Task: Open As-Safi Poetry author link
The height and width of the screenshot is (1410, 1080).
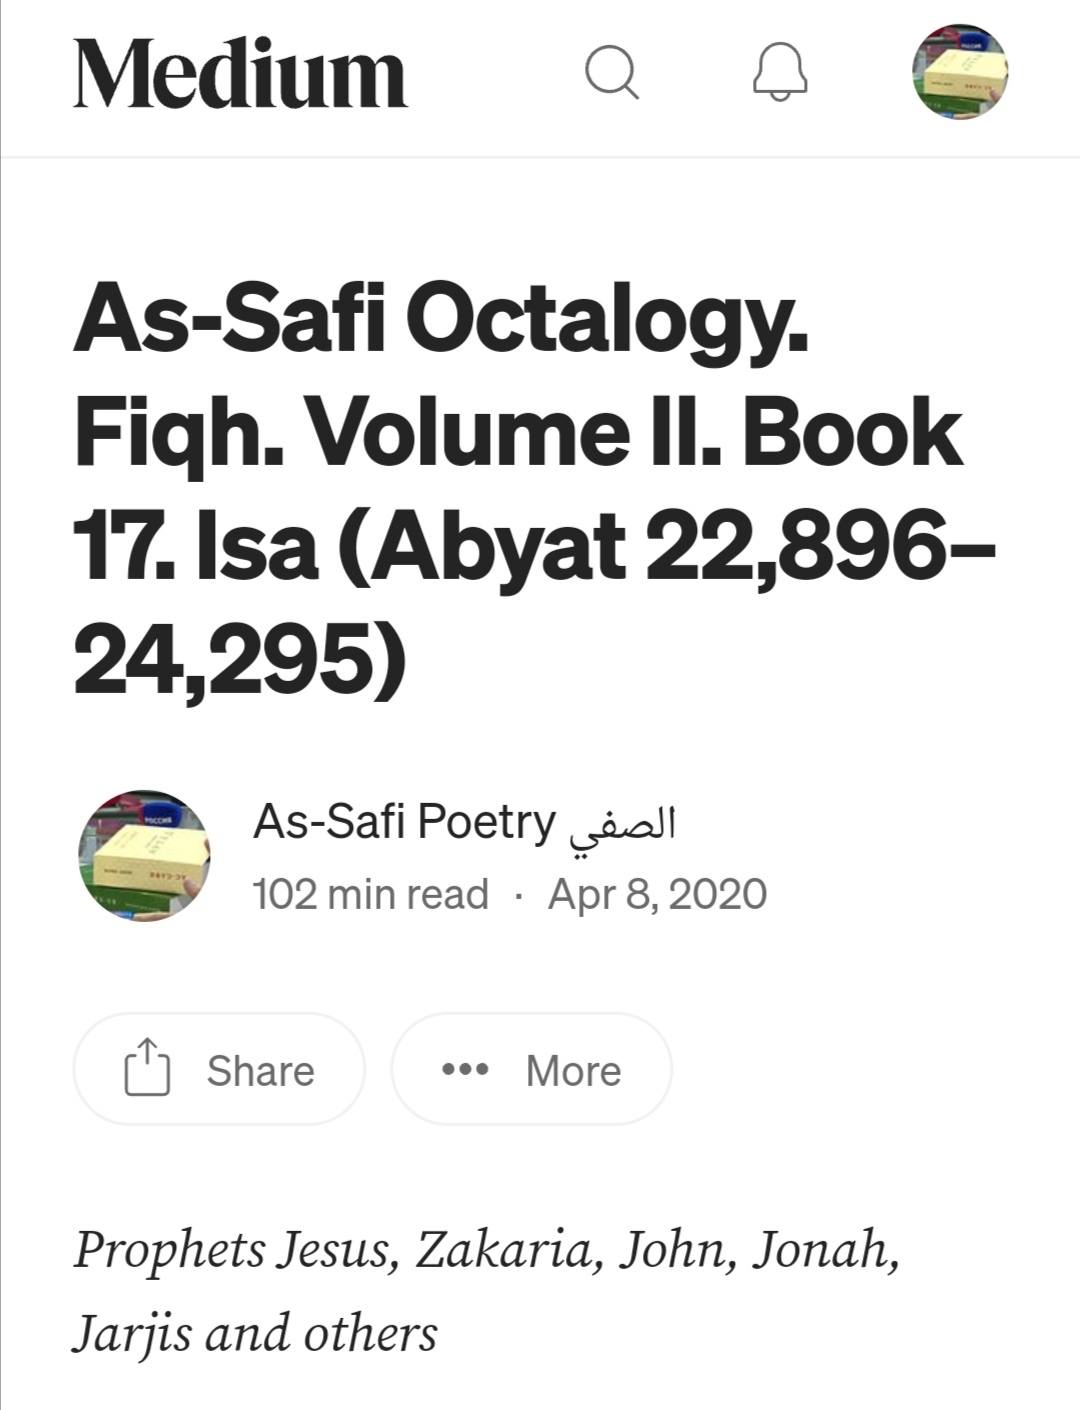Action: 404,822
